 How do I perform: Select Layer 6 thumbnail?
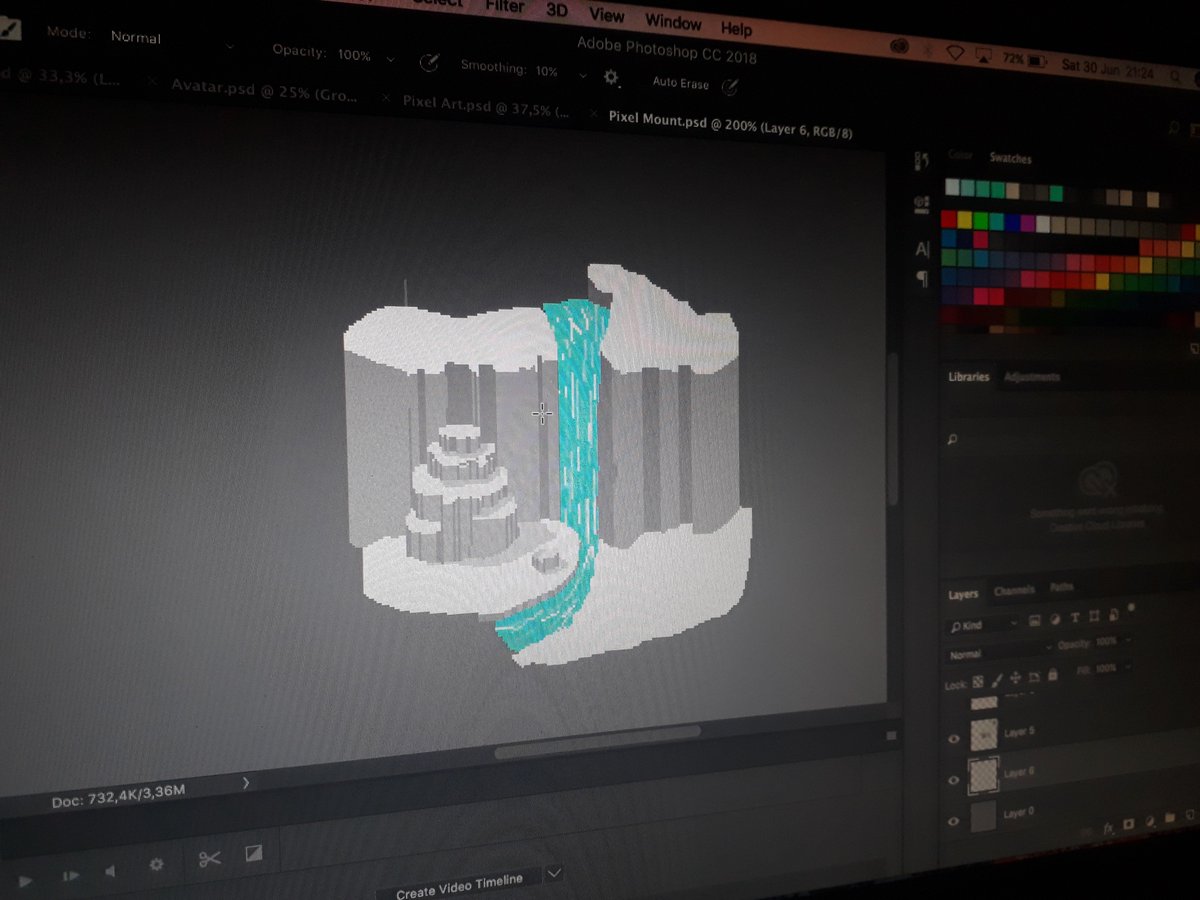[x=985, y=776]
